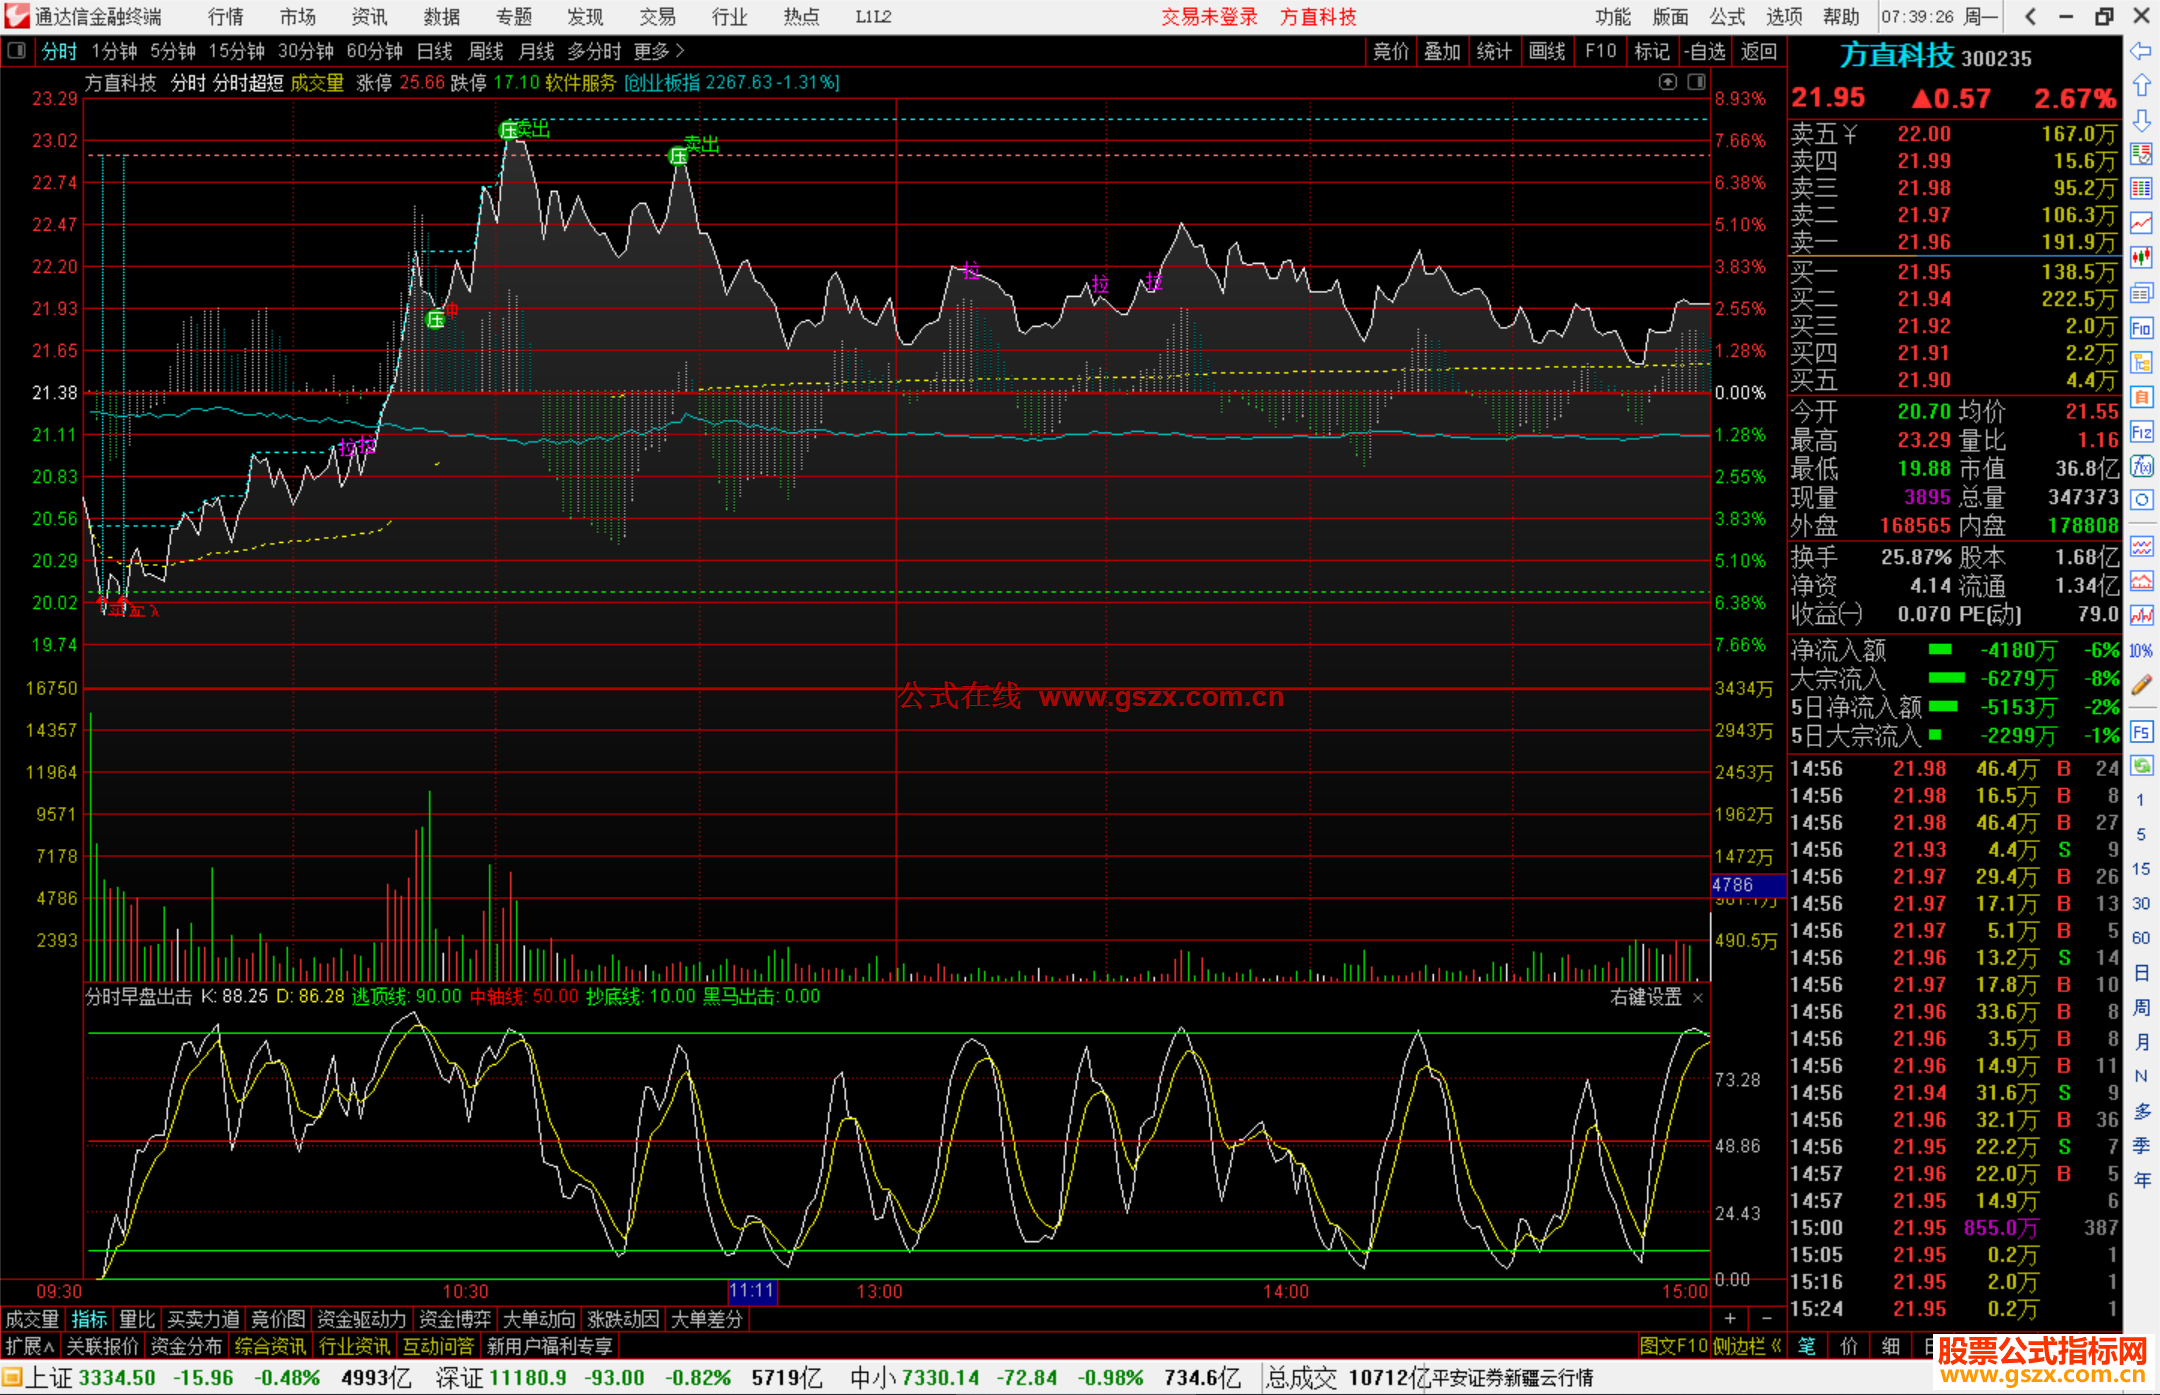Click the red line chart sidebar icon

tap(2141, 223)
